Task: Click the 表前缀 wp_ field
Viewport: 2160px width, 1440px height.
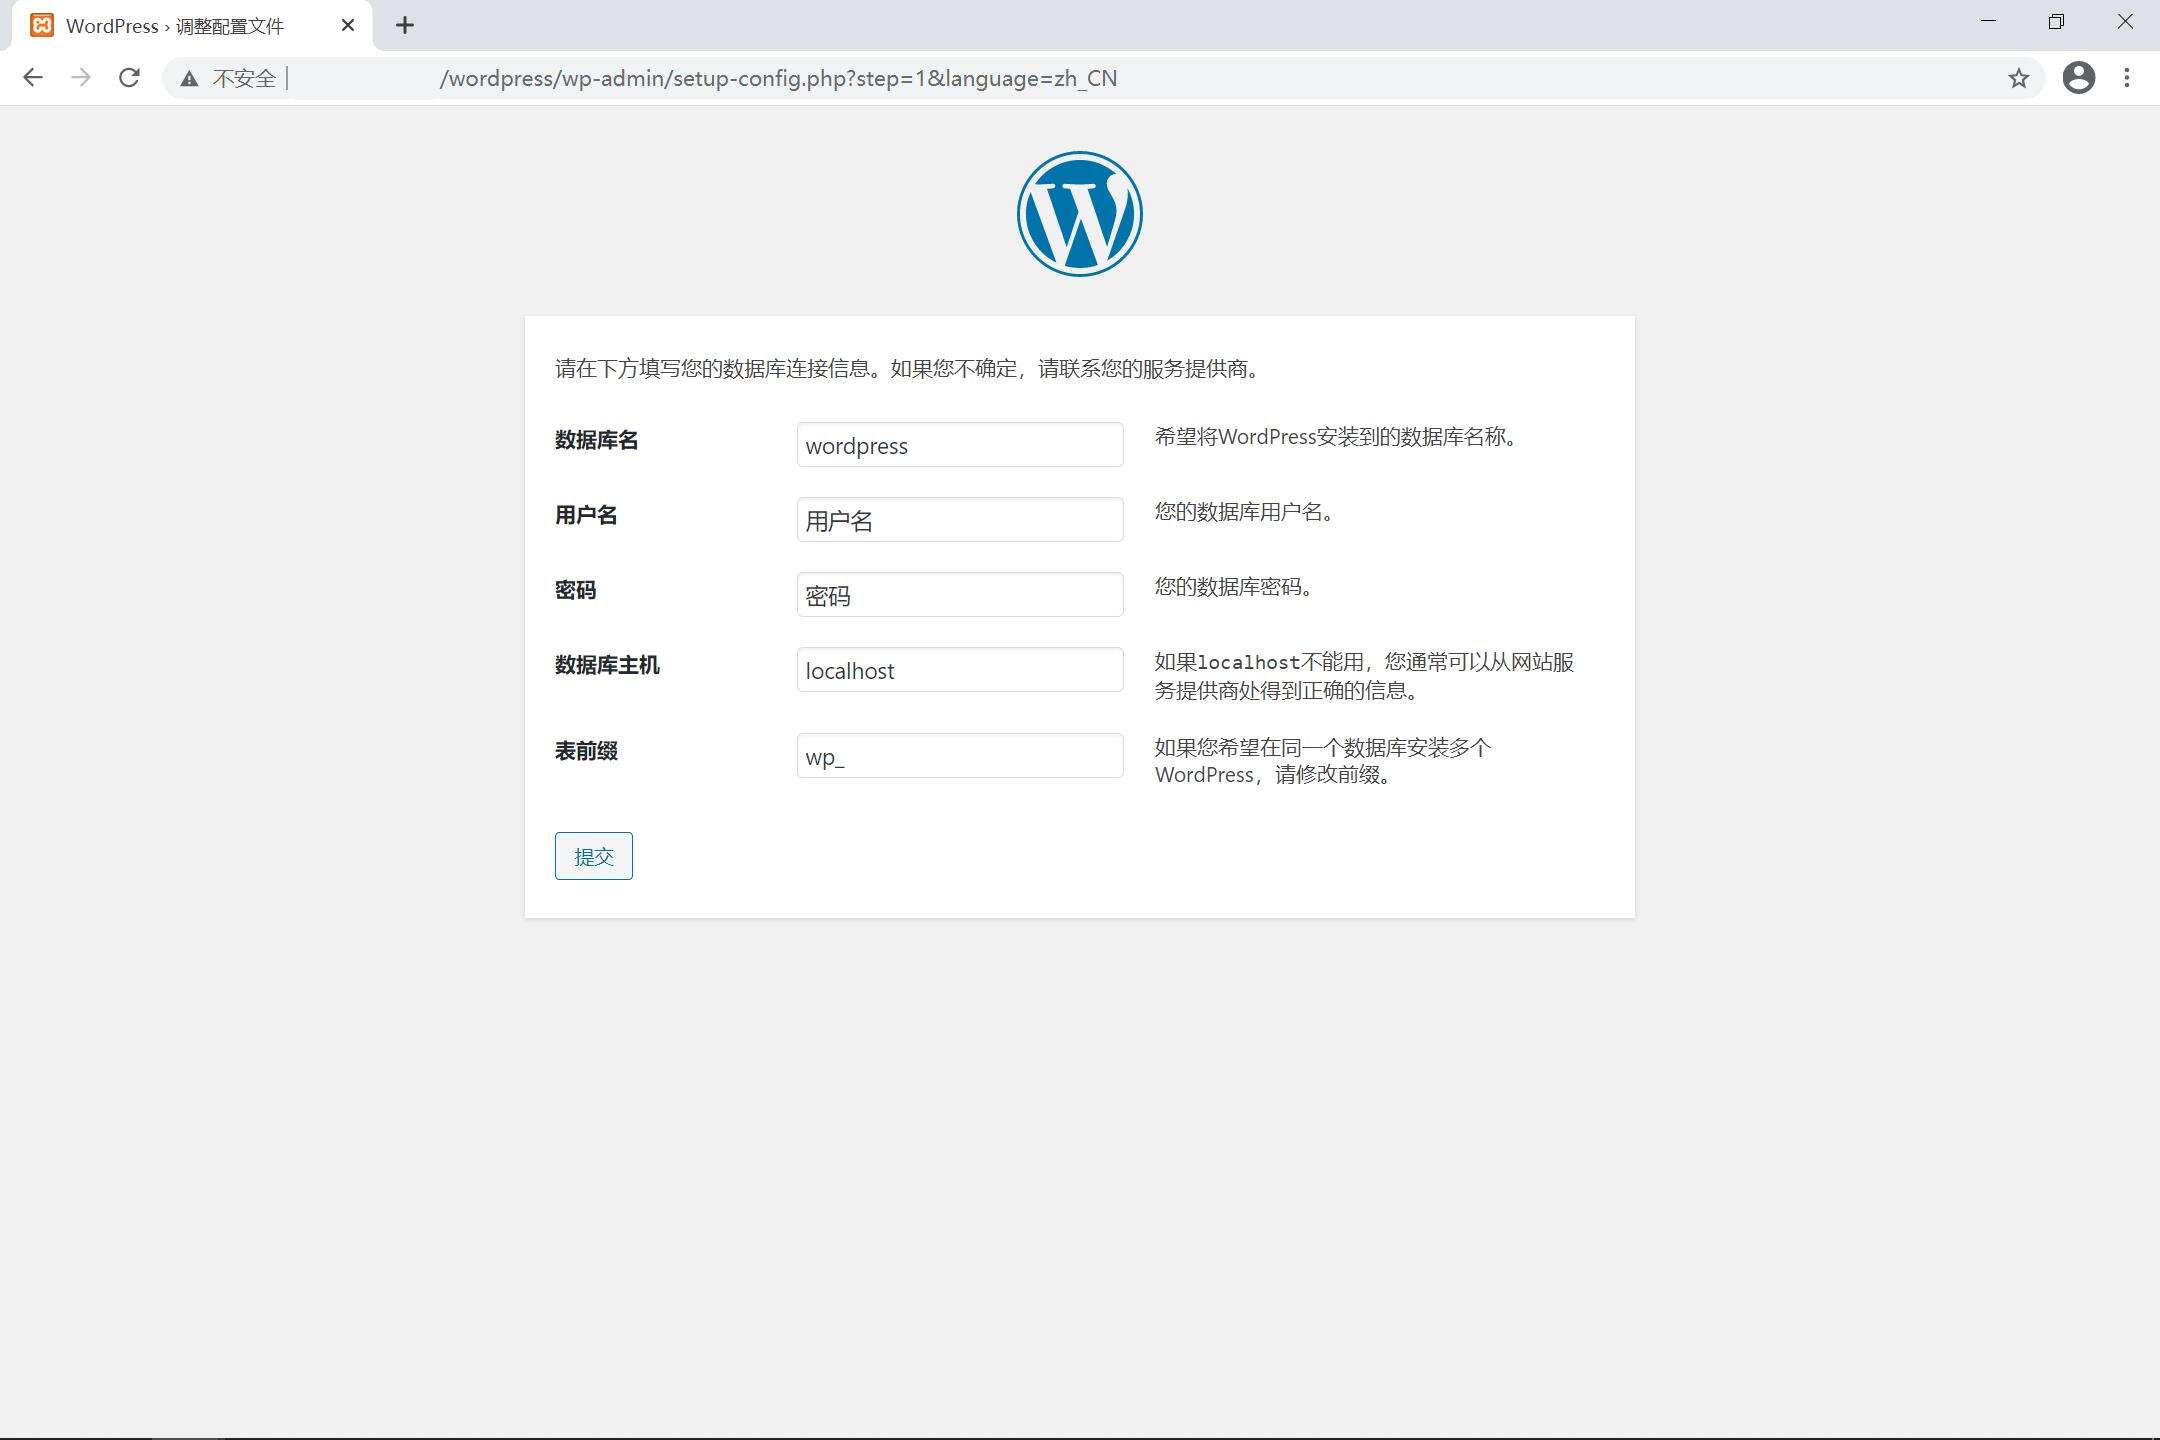Action: click(x=960, y=756)
